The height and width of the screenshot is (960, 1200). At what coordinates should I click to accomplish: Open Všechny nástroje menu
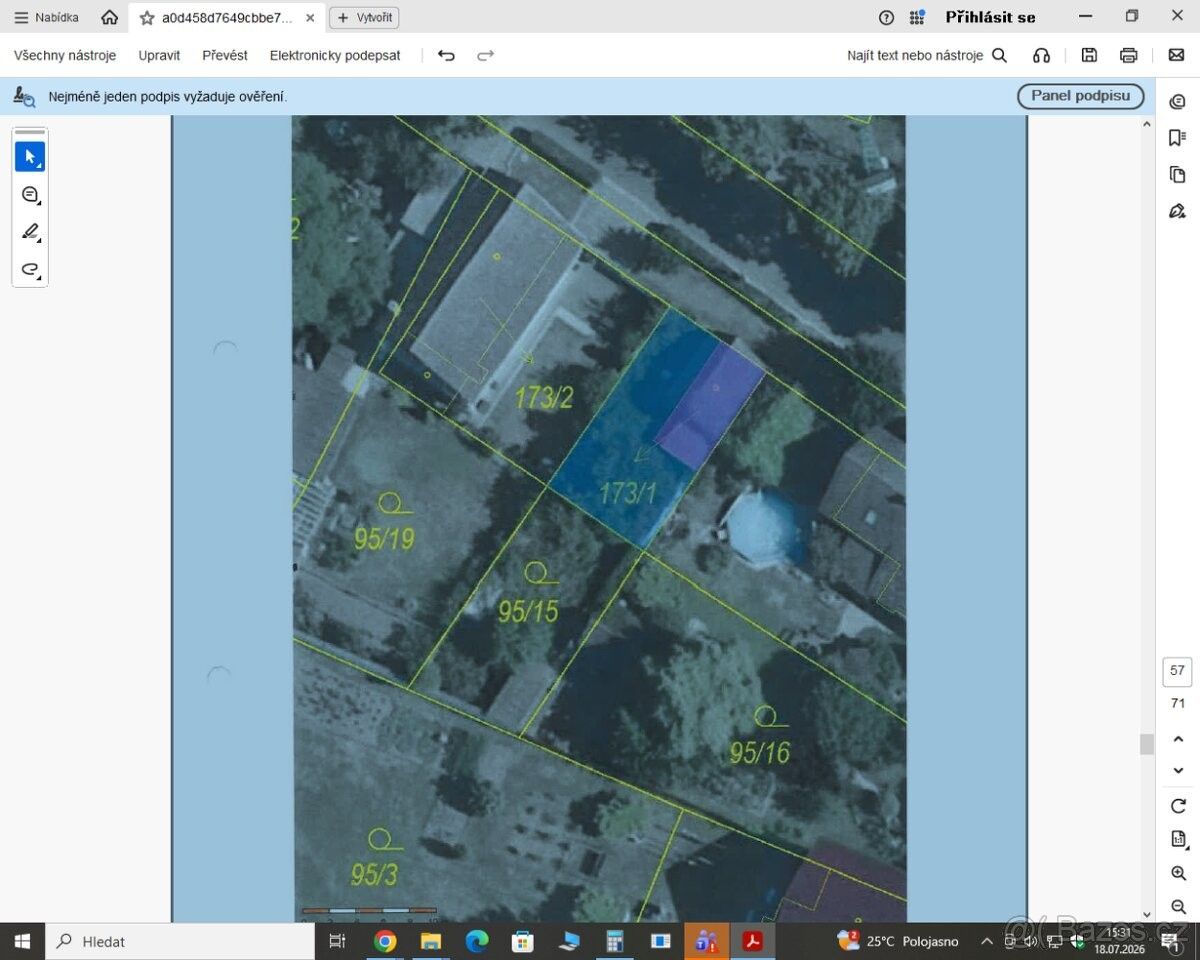pos(65,55)
